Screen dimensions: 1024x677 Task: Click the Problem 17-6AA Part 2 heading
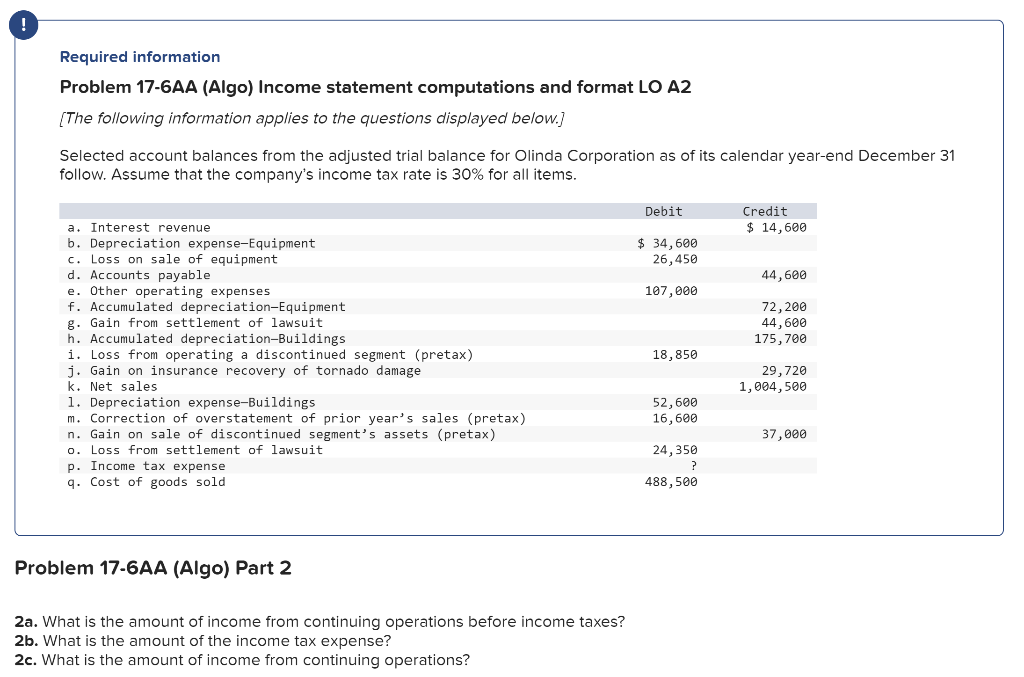coord(153,567)
